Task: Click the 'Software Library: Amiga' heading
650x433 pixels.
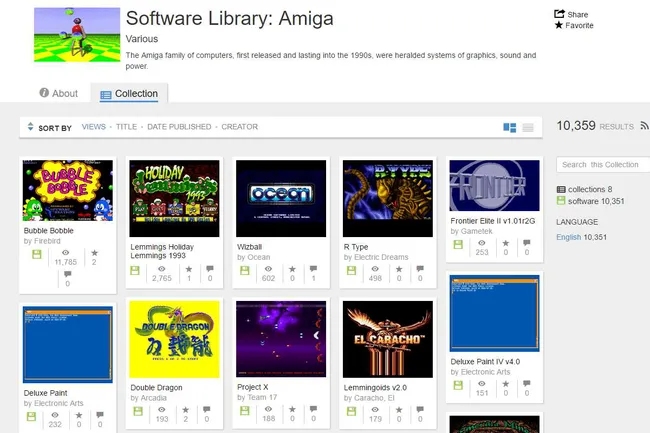Action: point(230,18)
